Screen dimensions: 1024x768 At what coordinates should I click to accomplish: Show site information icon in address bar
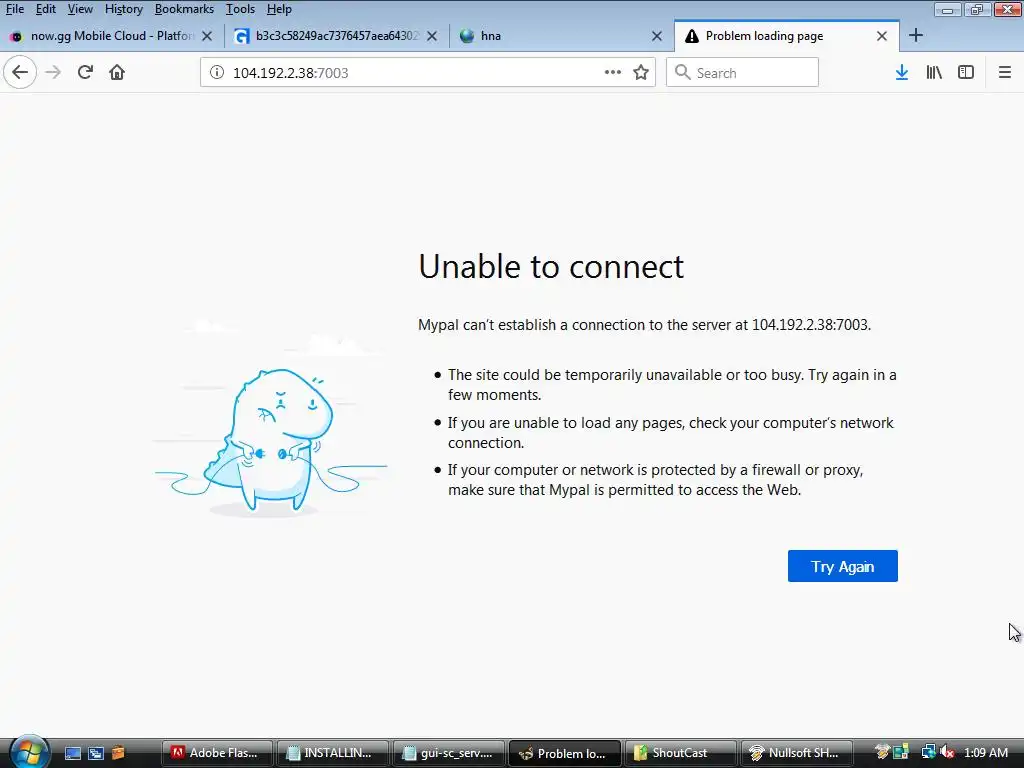pos(217,72)
